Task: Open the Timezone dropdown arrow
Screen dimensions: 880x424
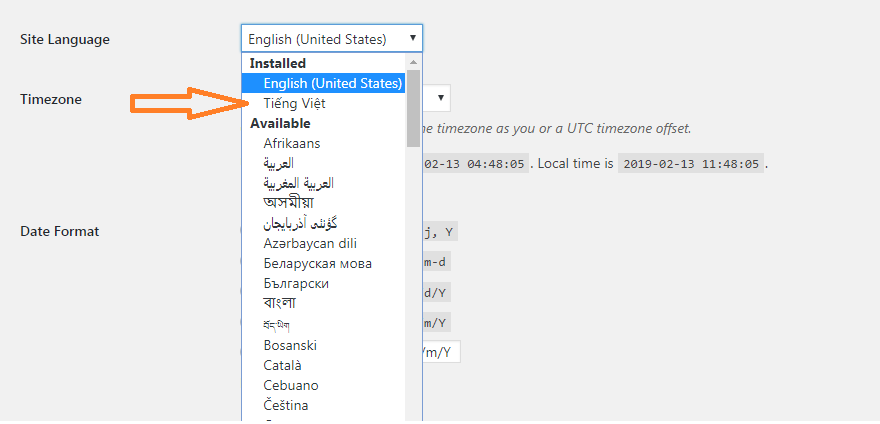Action: point(441,98)
